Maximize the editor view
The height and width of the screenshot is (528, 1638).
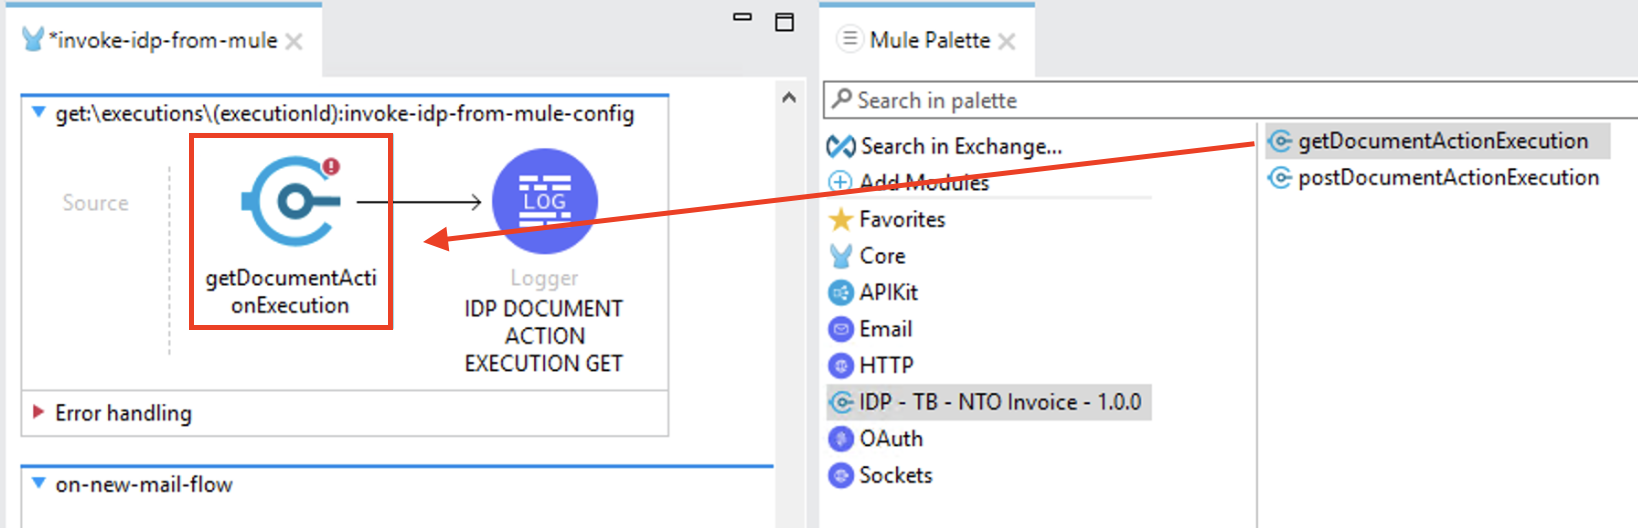[x=785, y=21]
